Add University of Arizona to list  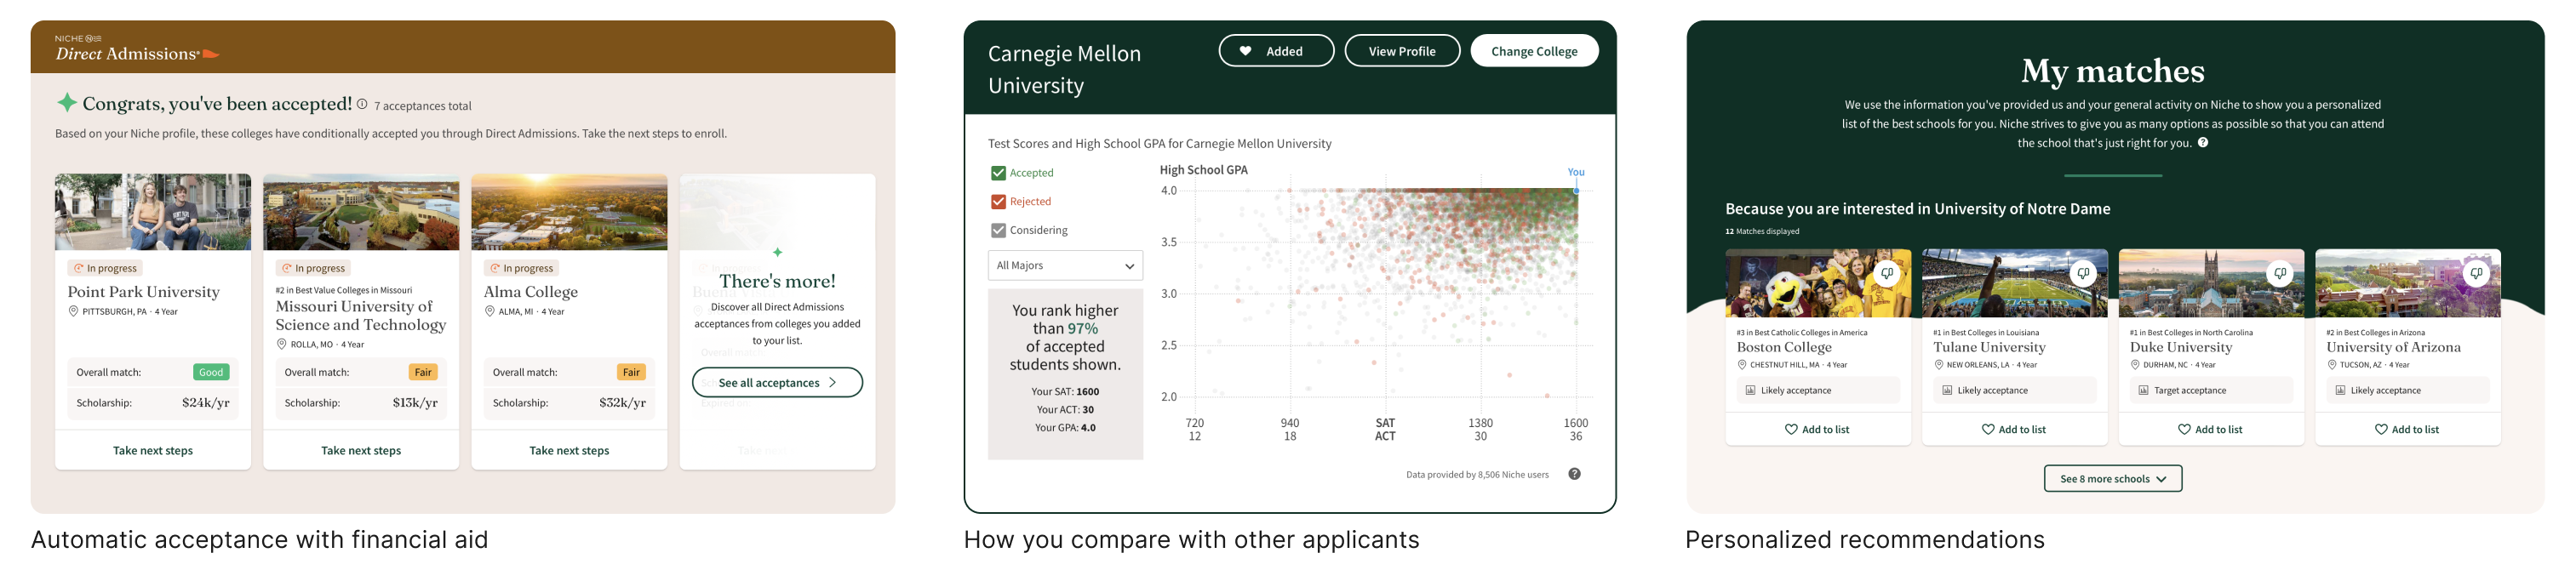coord(2407,429)
